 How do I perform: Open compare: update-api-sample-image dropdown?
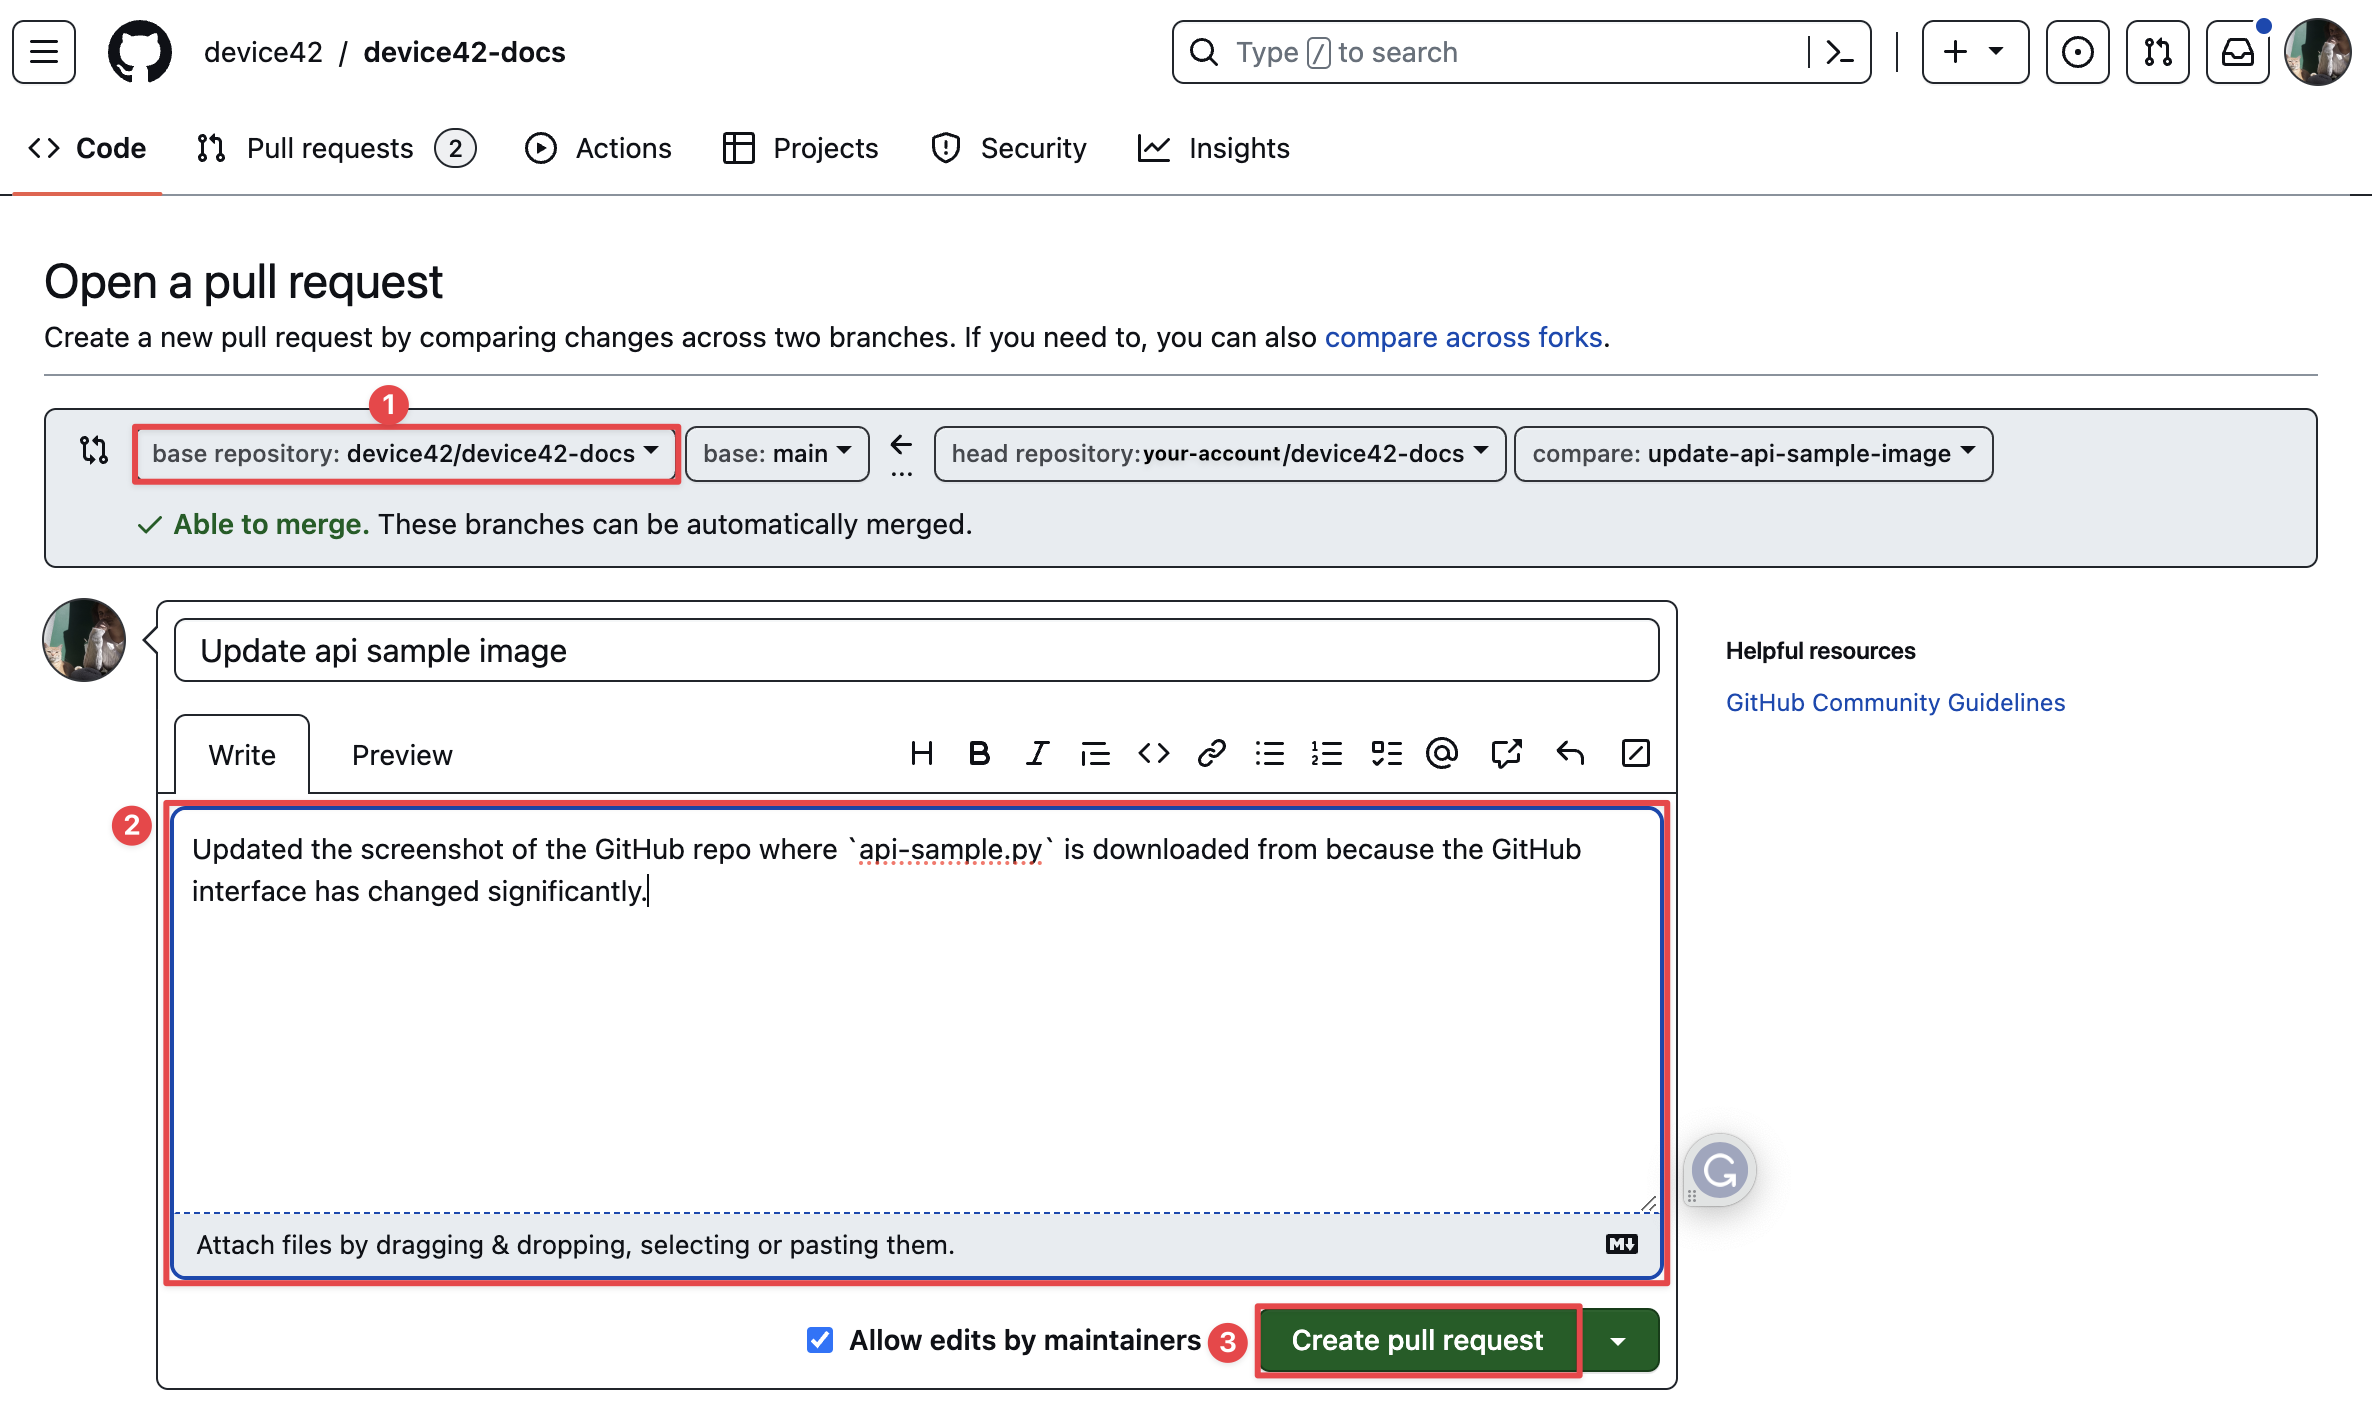tap(1753, 454)
